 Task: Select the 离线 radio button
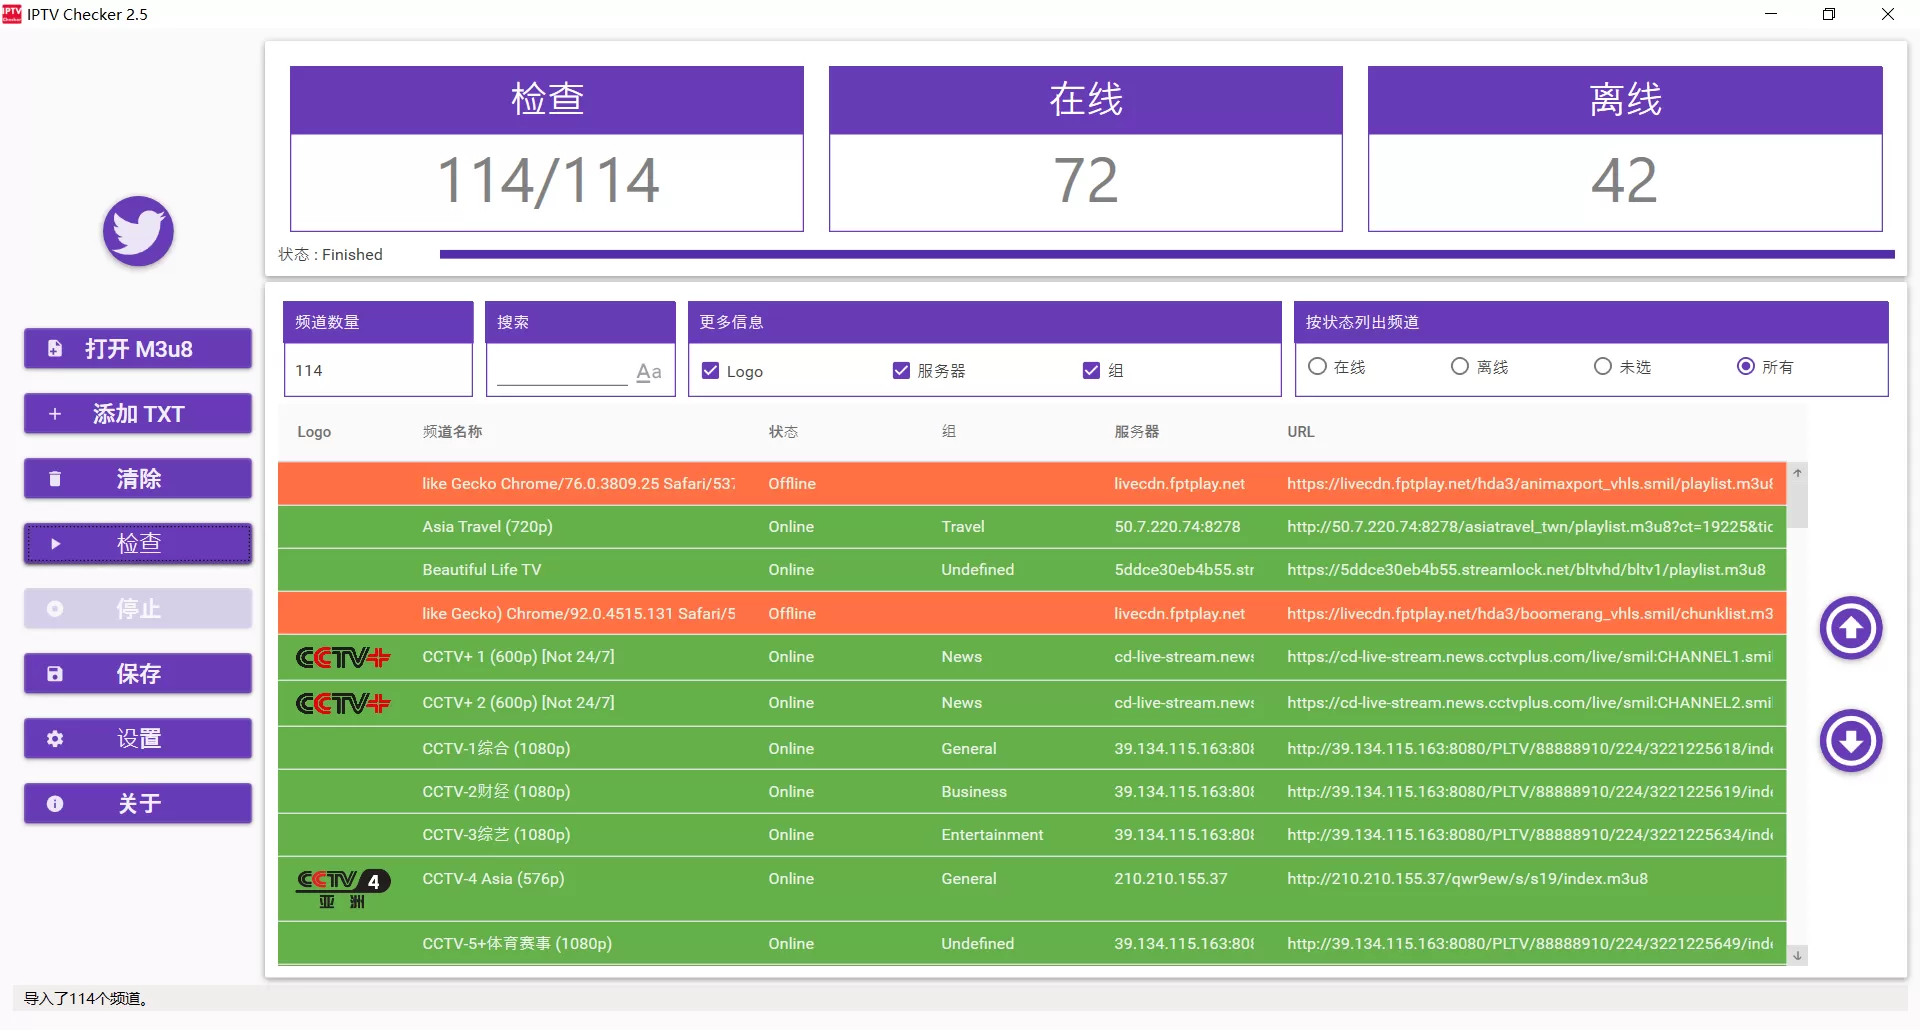[x=1459, y=366]
